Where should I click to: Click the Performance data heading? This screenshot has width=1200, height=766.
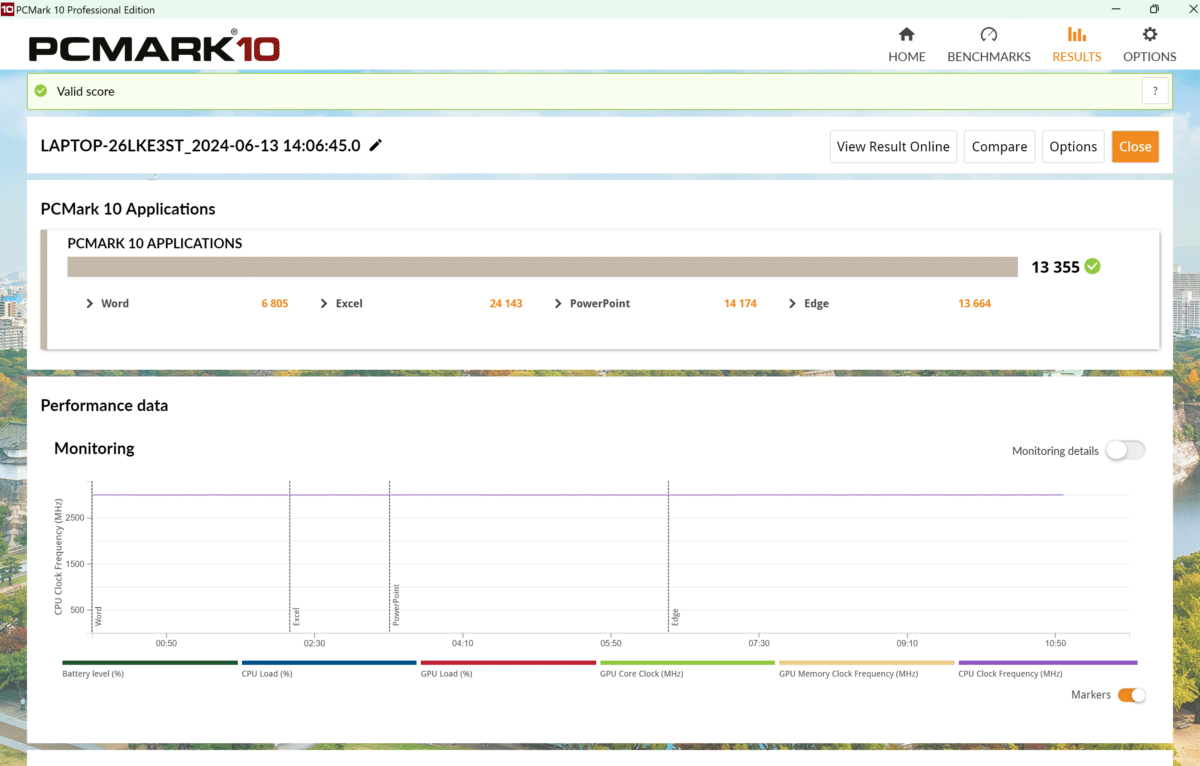click(x=104, y=405)
